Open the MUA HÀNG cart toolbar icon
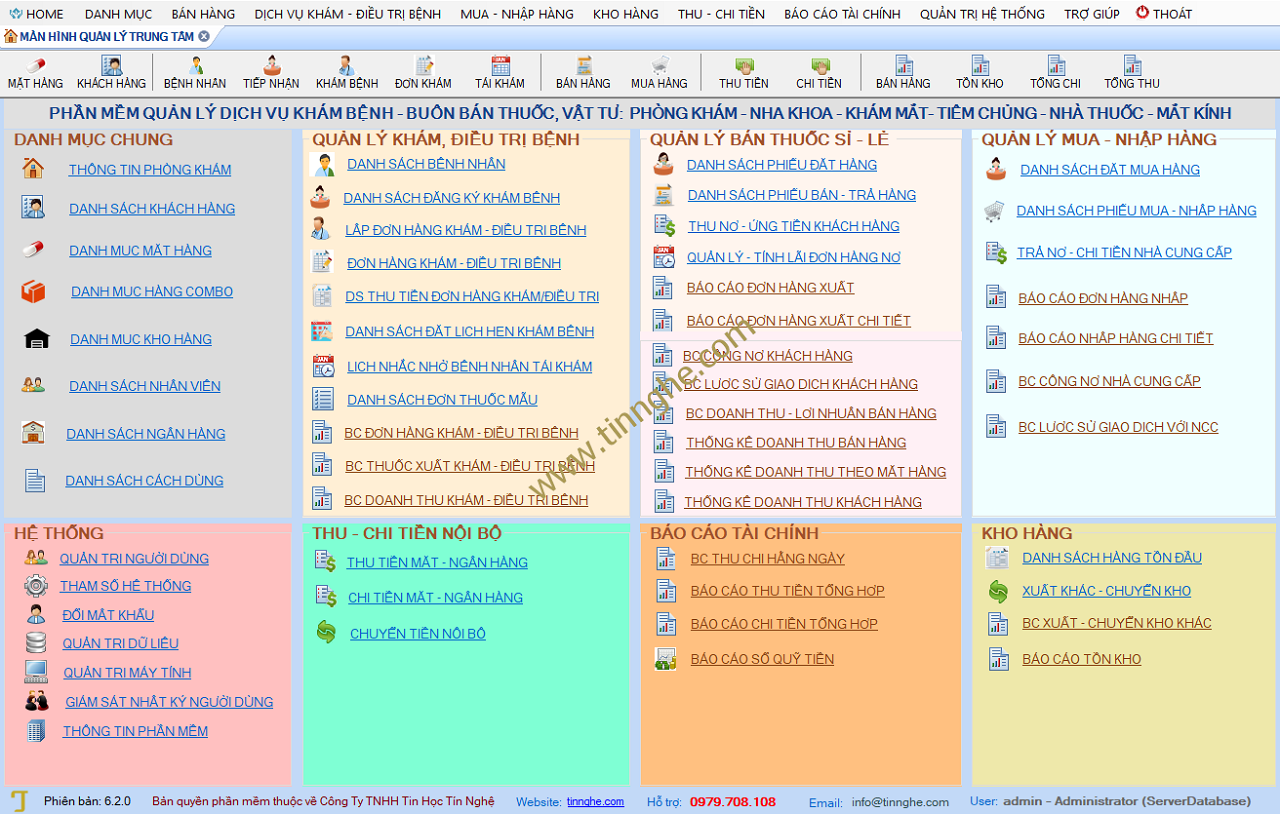This screenshot has height=814, width=1280. 659,73
